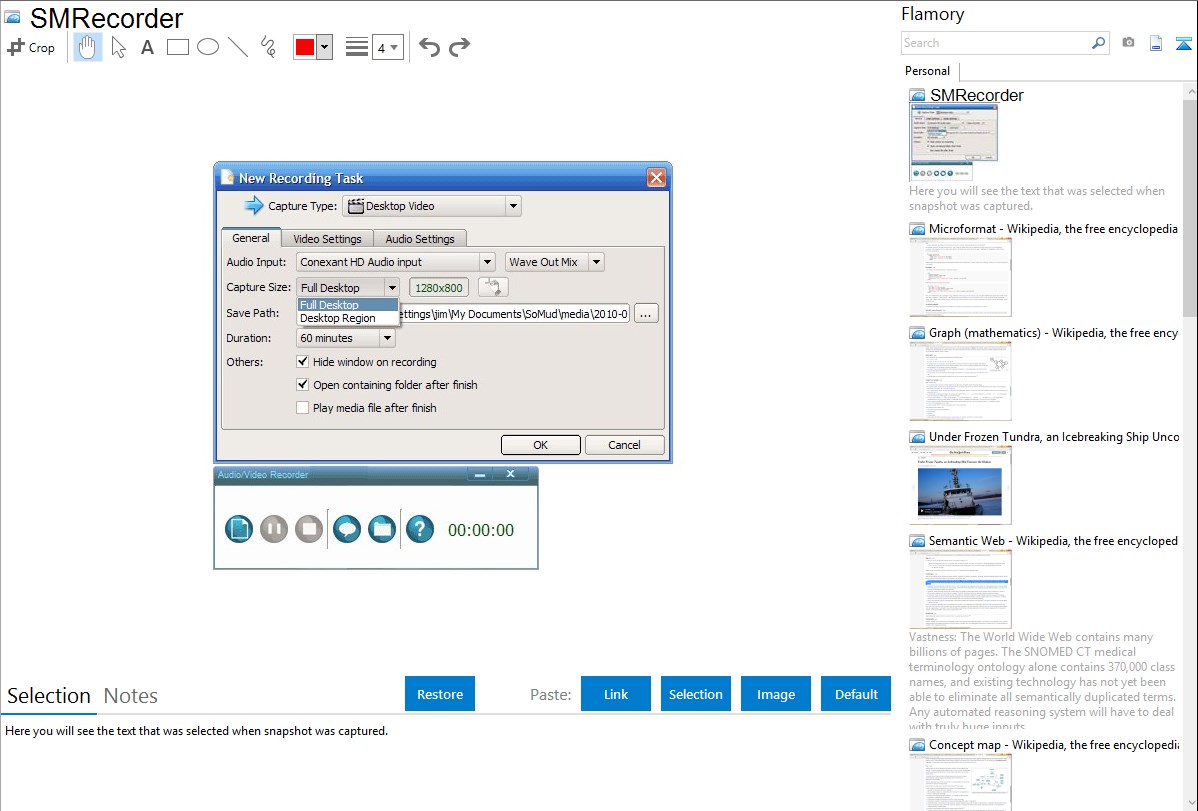Click the Restore button
Viewport: 1198px width, 811px height.
pyautogui.click(x=440, y=694)
